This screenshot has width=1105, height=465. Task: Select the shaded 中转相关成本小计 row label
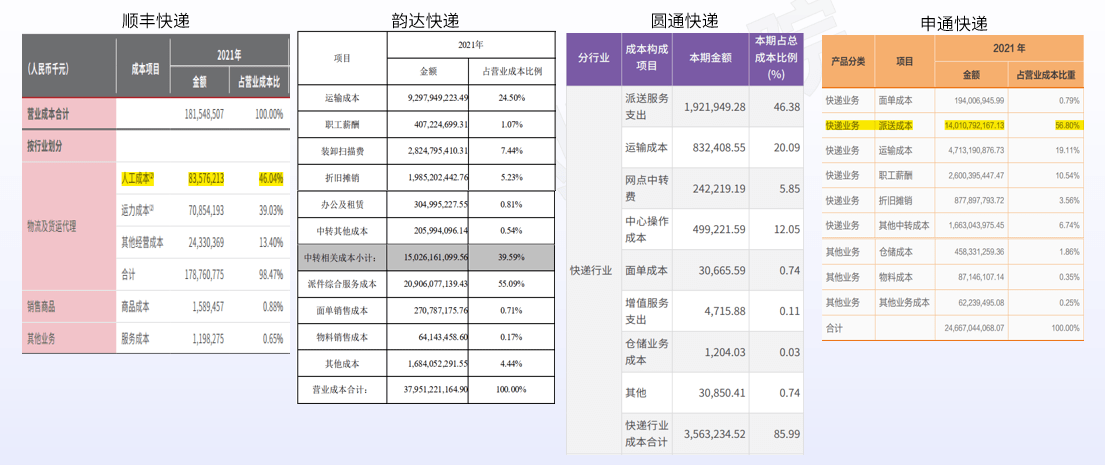coord(341,258)
